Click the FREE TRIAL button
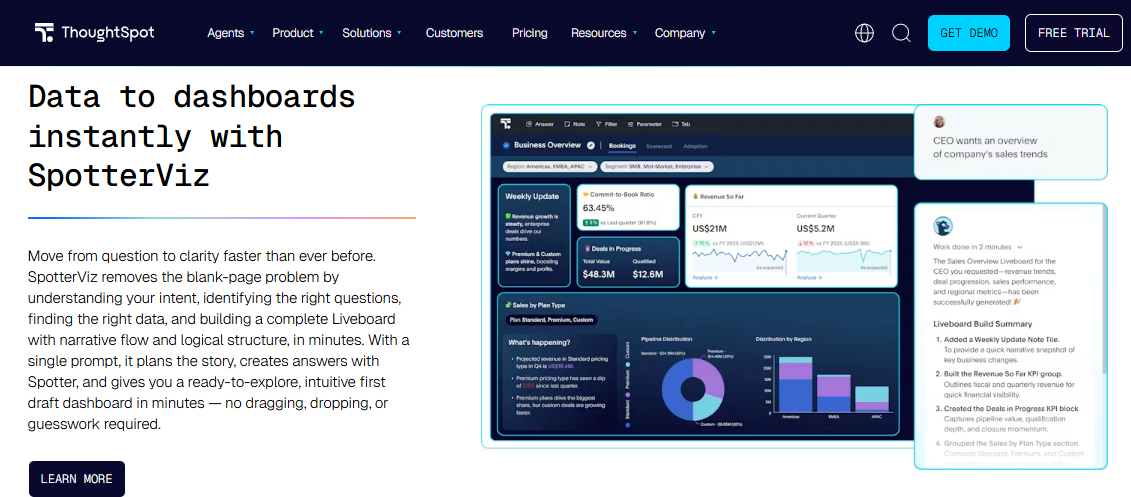 click(x=1073, y=33)
